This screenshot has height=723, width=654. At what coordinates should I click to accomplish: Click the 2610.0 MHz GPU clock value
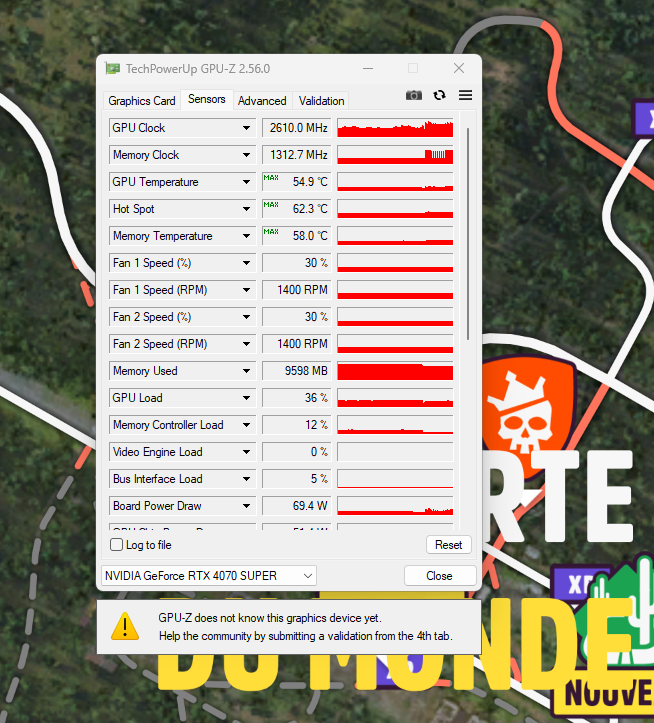click(297, 128)
